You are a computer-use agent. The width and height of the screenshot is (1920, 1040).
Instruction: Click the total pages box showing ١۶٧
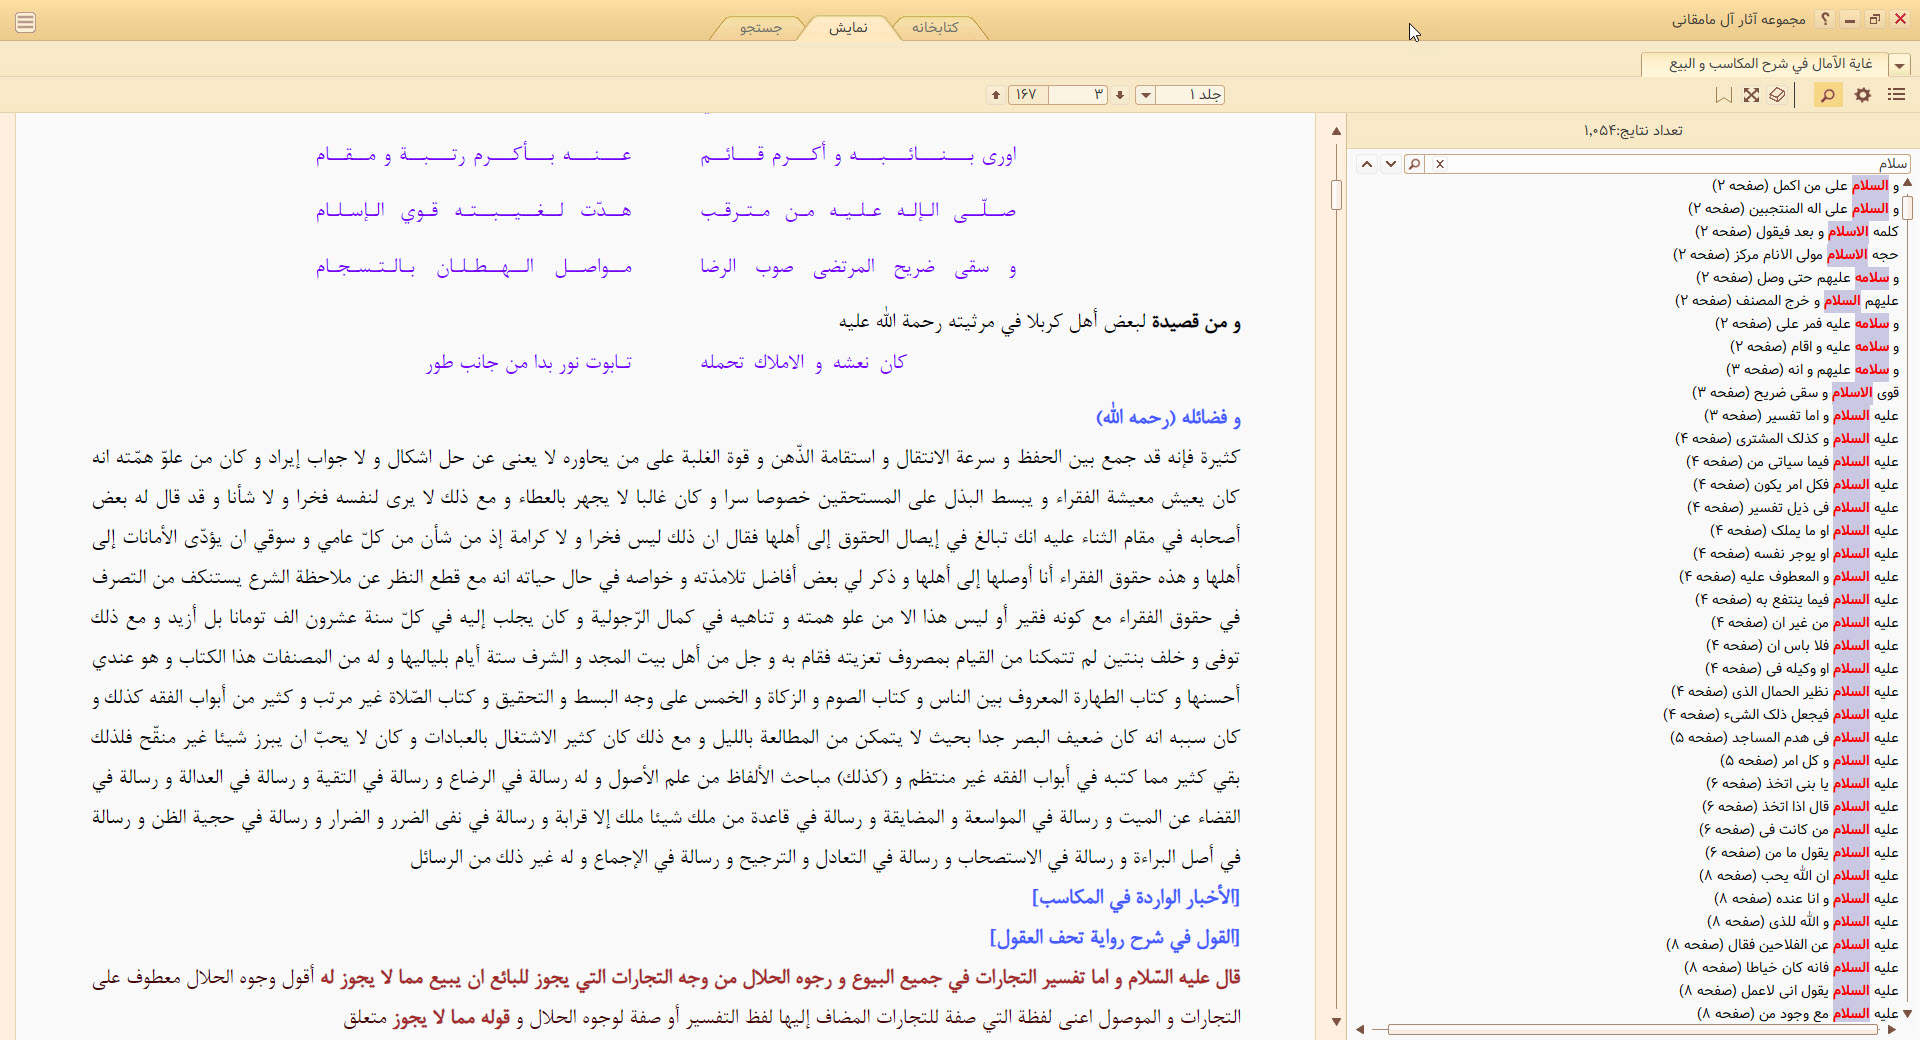(x=1027, y=95)
